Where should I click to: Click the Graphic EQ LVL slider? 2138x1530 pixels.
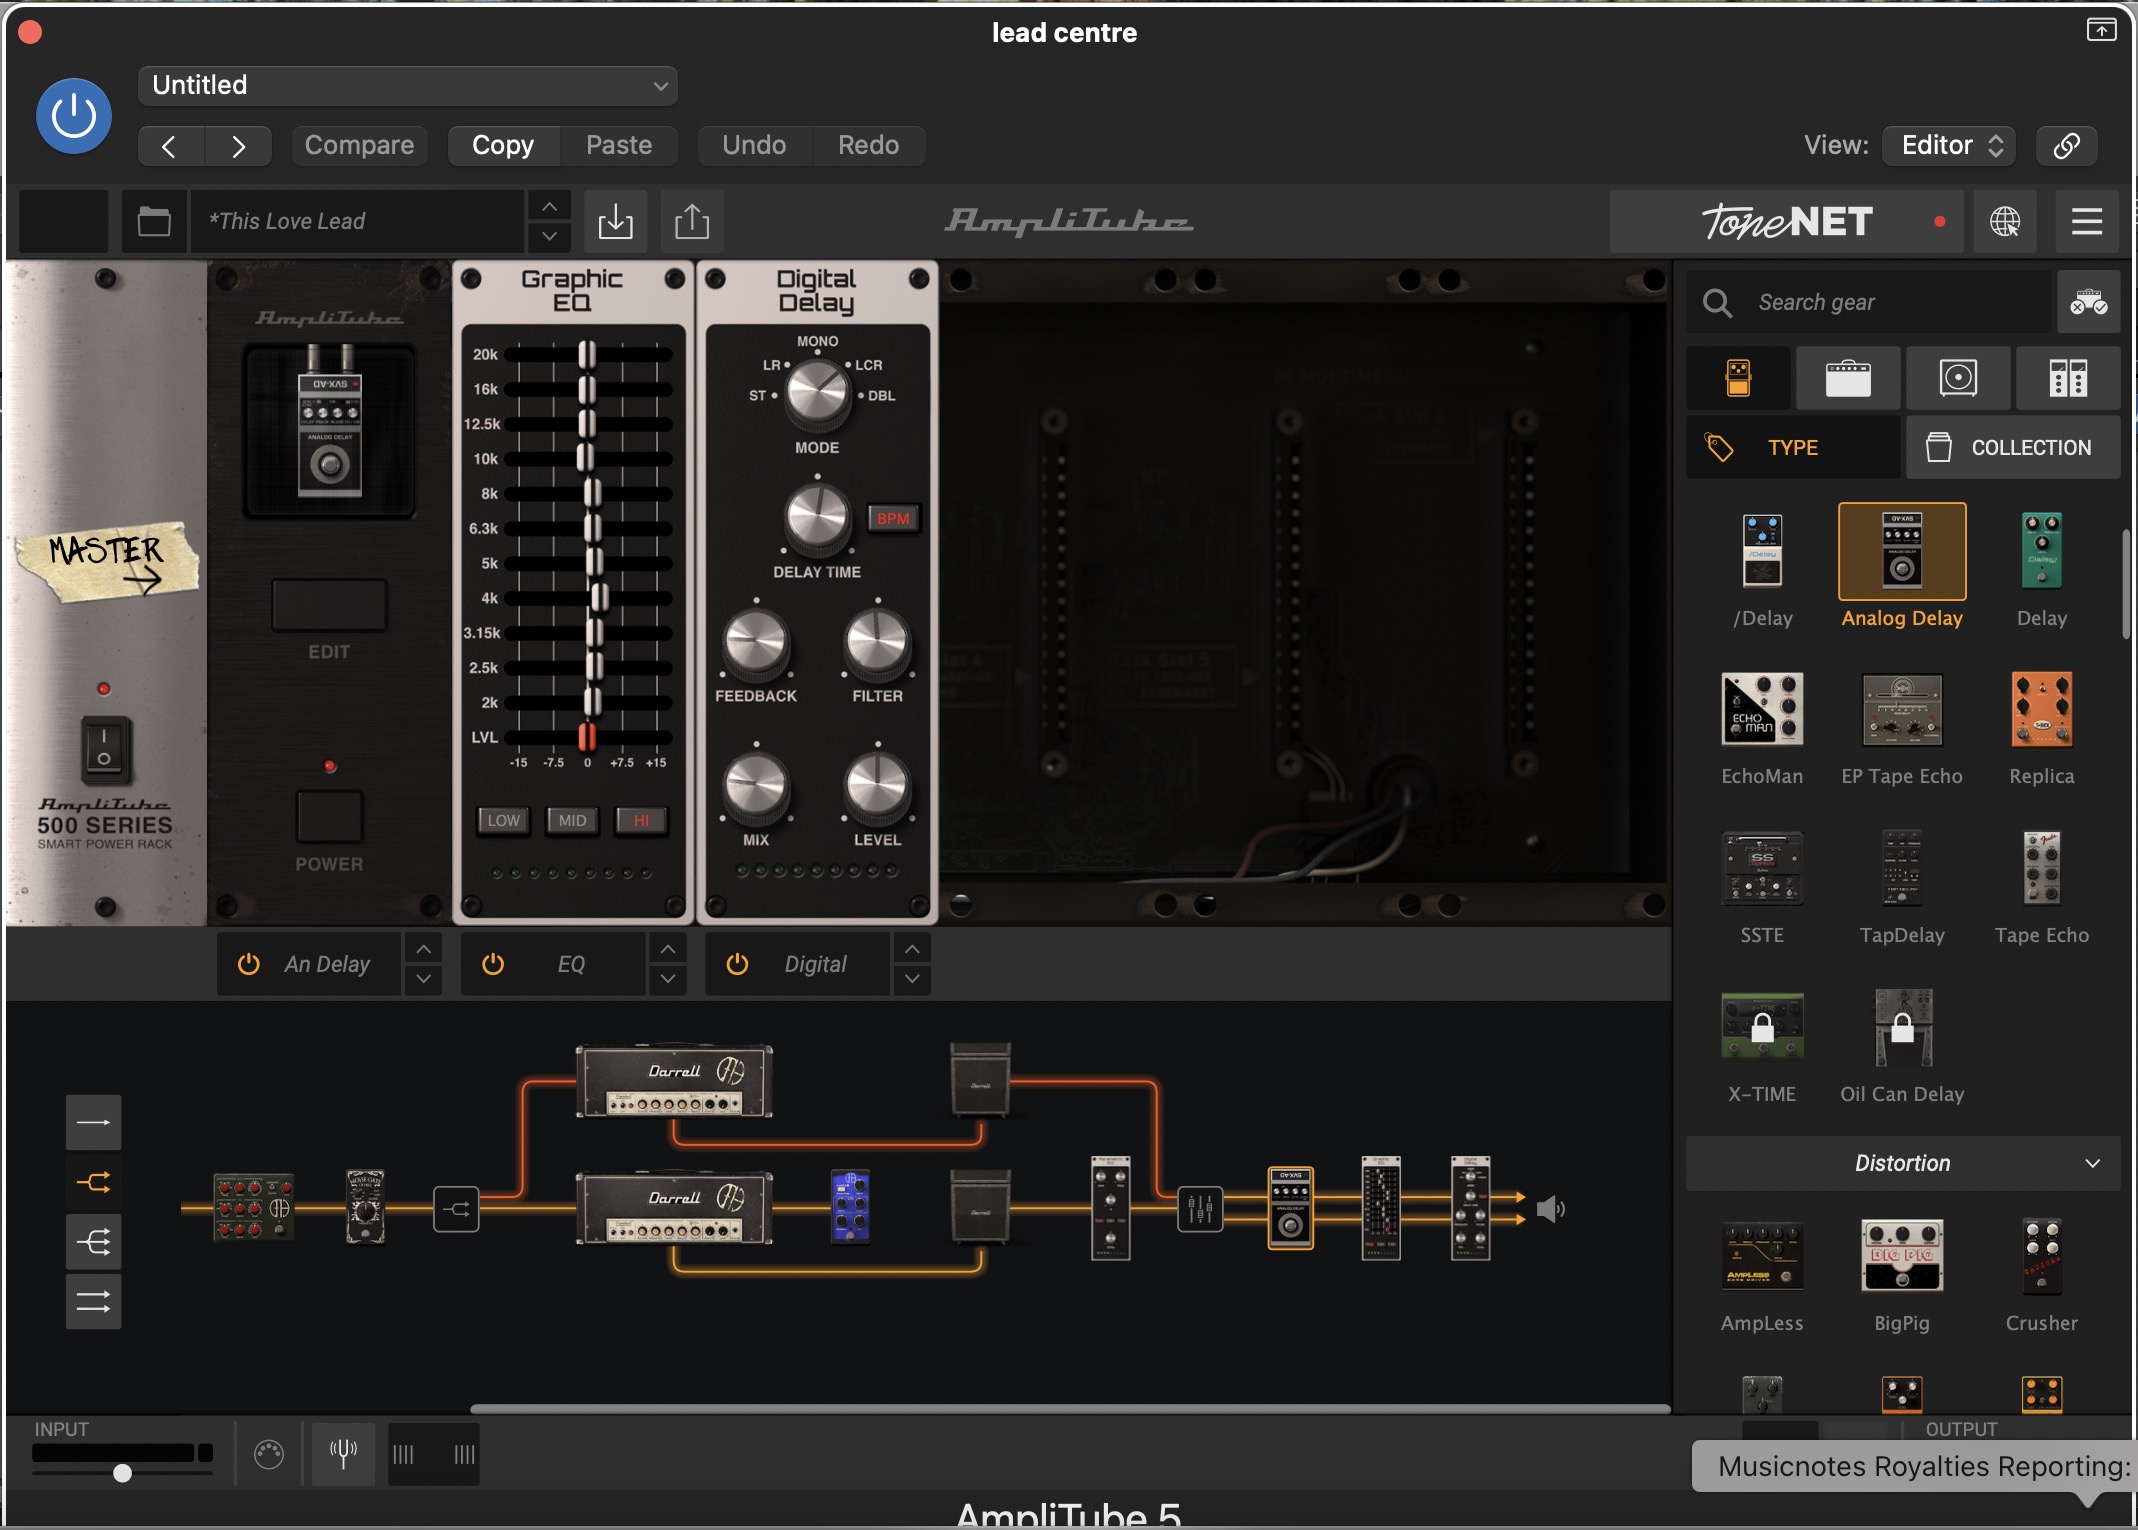(588, 737)
